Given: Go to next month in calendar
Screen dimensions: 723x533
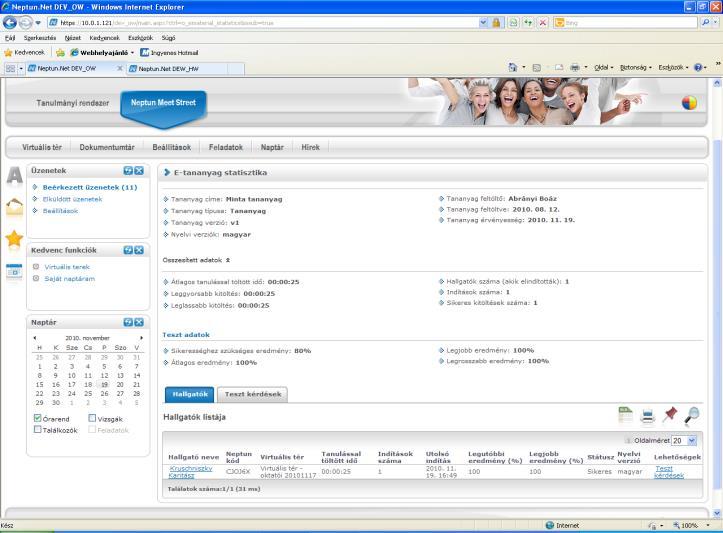Looking at the screenshot, I should point(142,338).
